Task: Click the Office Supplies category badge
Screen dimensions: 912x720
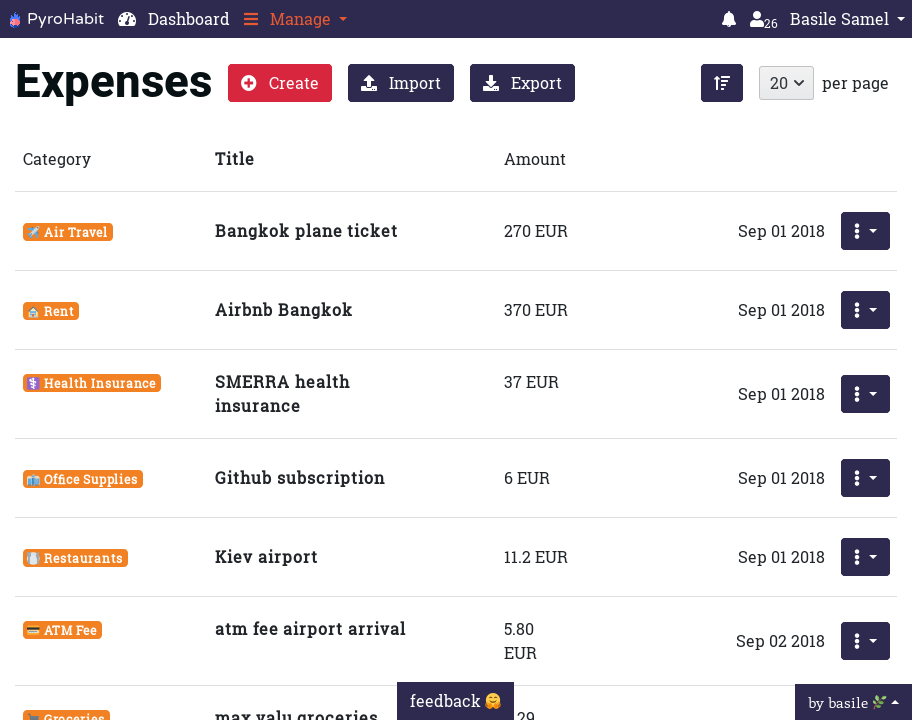Action: point(83,479)
